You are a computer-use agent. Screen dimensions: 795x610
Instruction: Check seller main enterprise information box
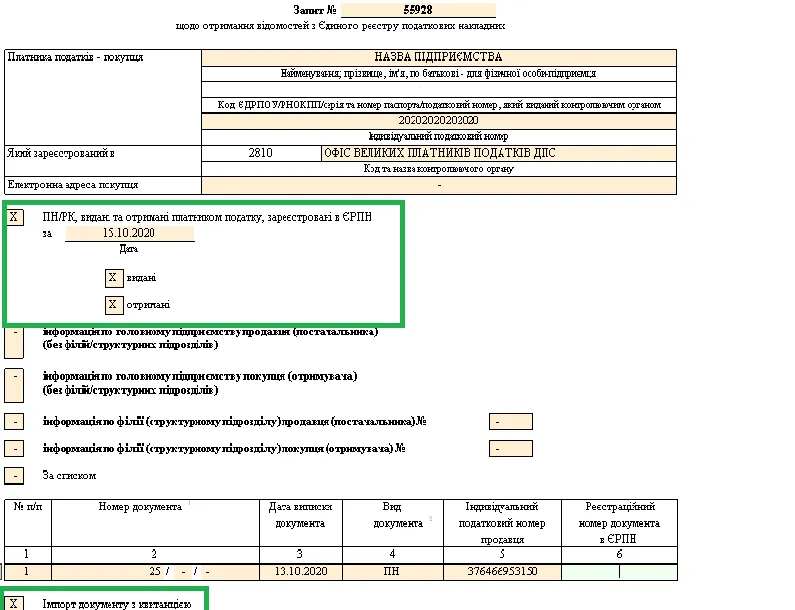click(14, 341)
